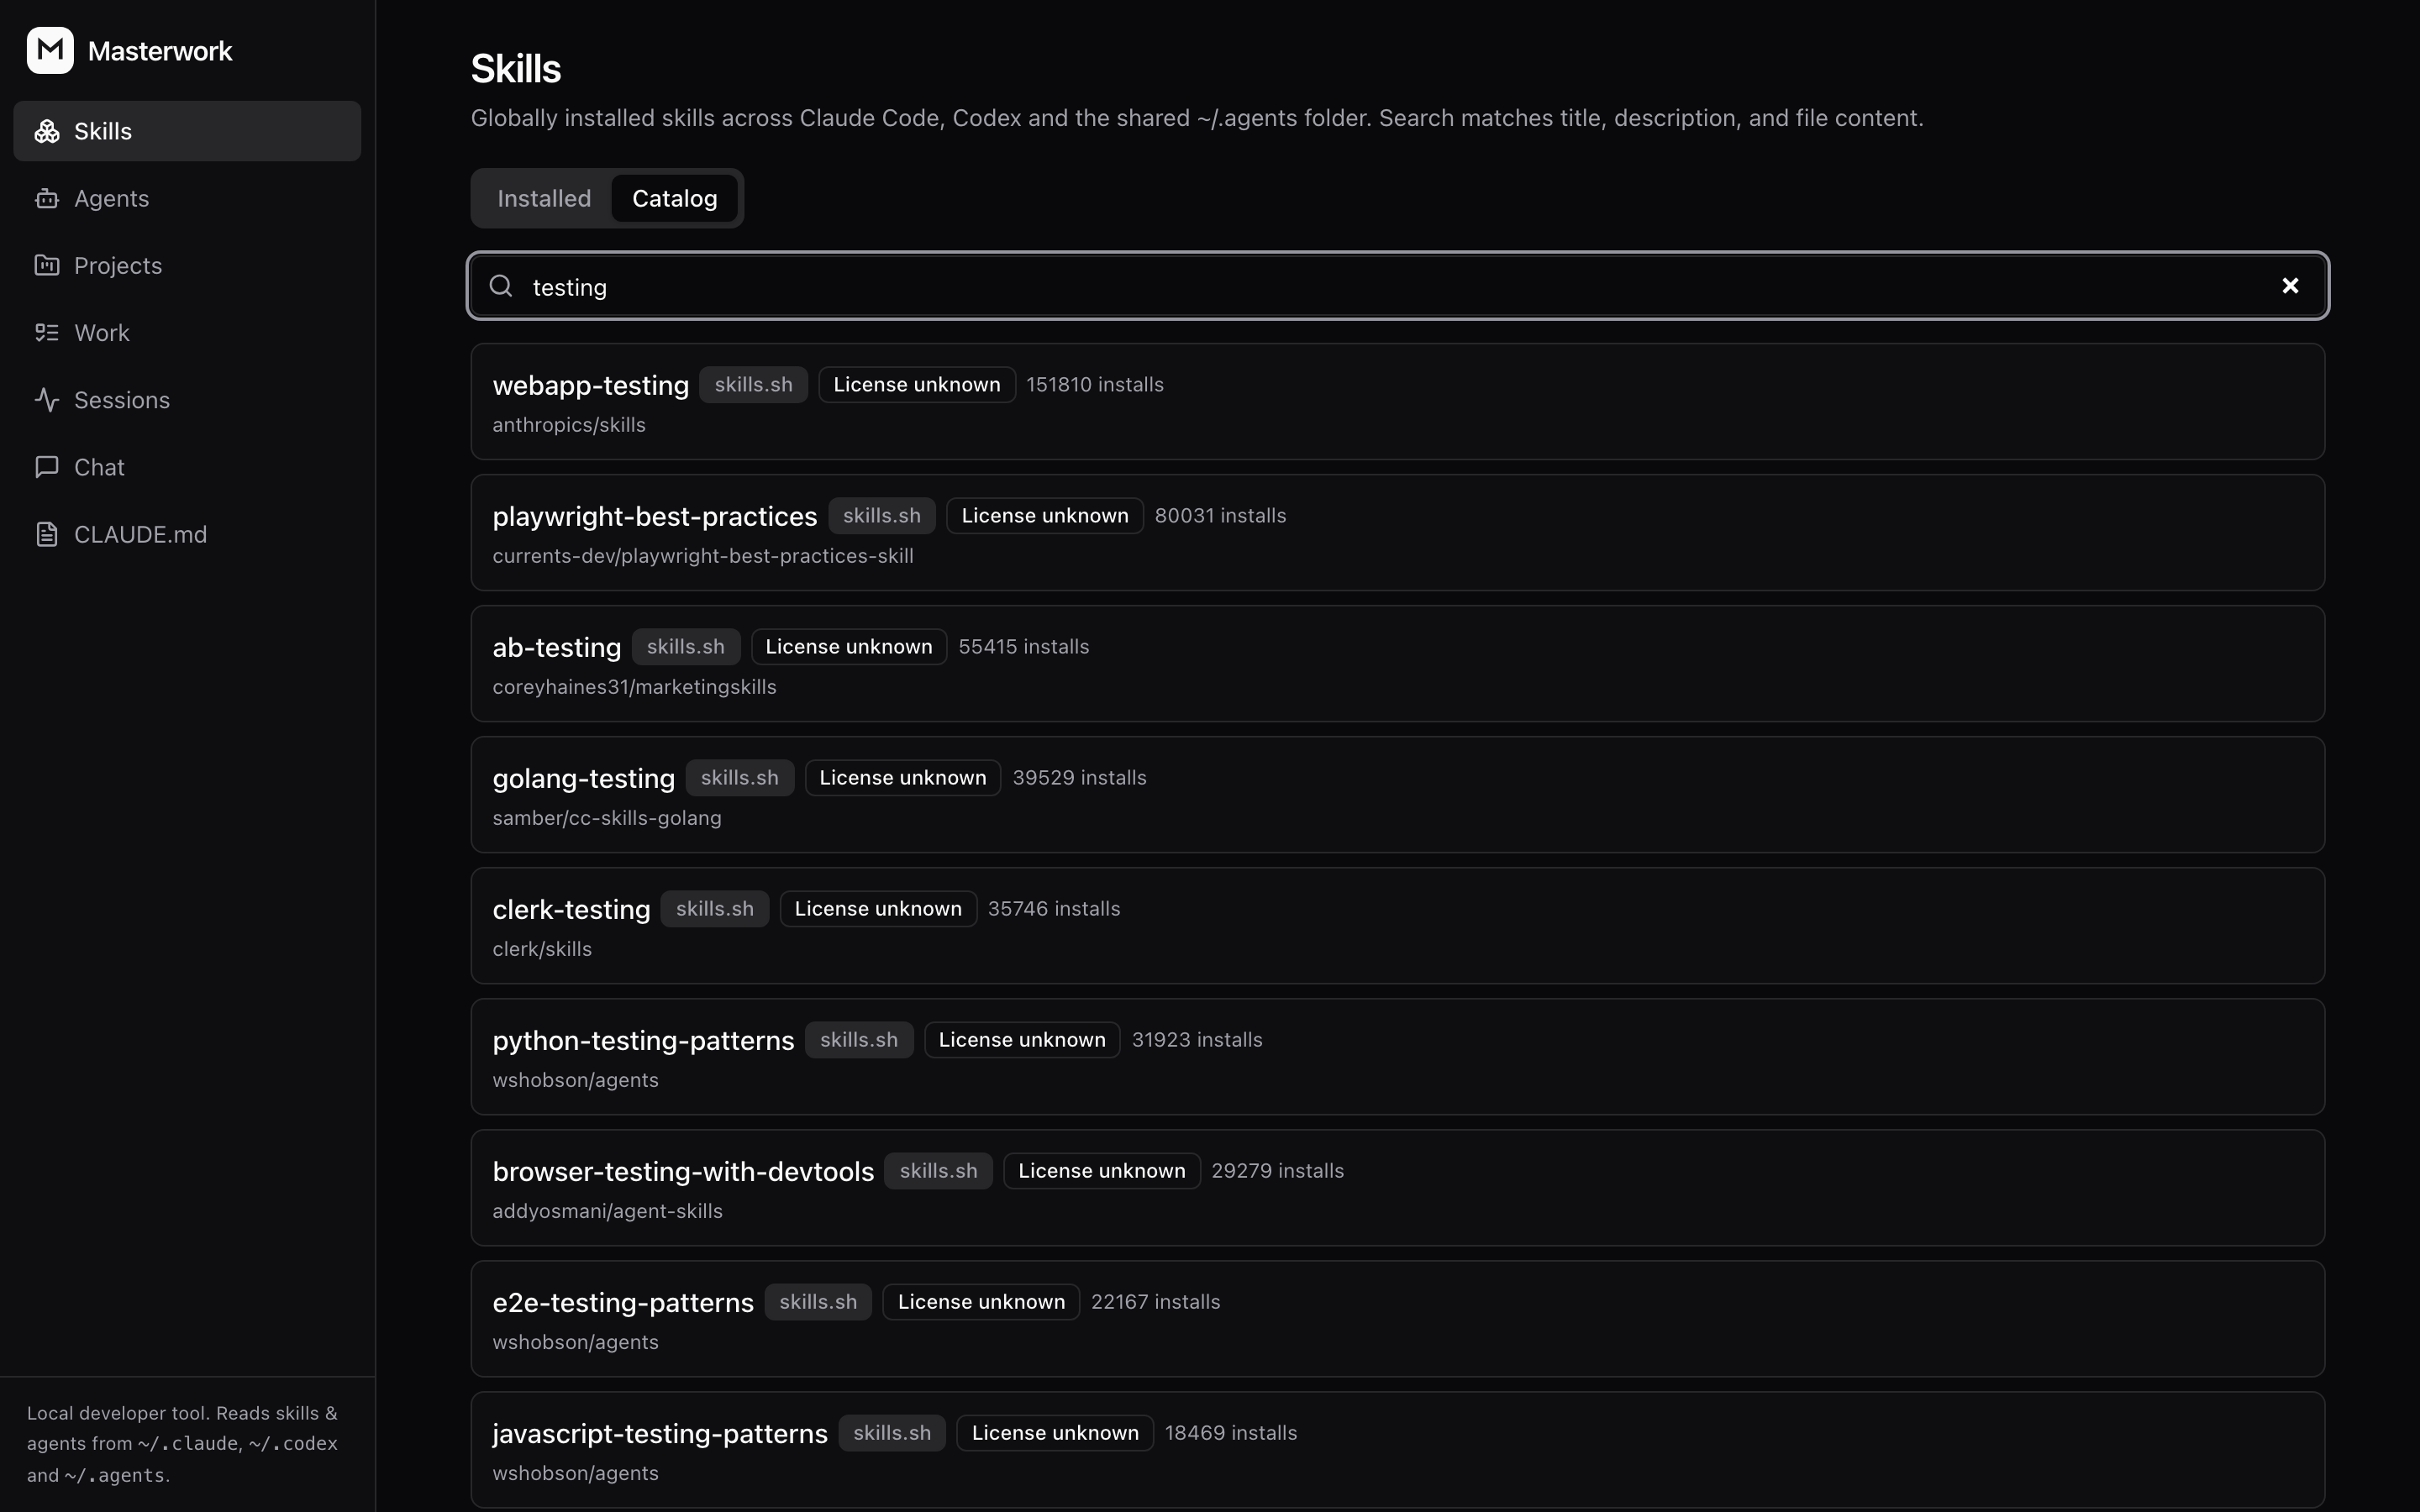Open the playwright-best-practices skill
The height and width of the screenshot is (1512, 2420).
click(1398, 533)
